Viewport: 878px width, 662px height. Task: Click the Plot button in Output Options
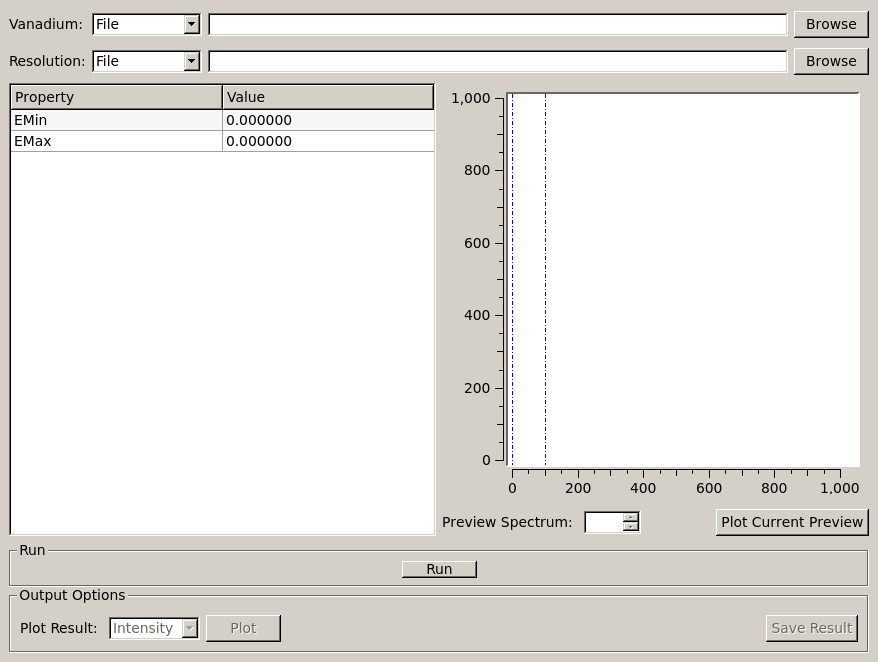coord(243,628)
